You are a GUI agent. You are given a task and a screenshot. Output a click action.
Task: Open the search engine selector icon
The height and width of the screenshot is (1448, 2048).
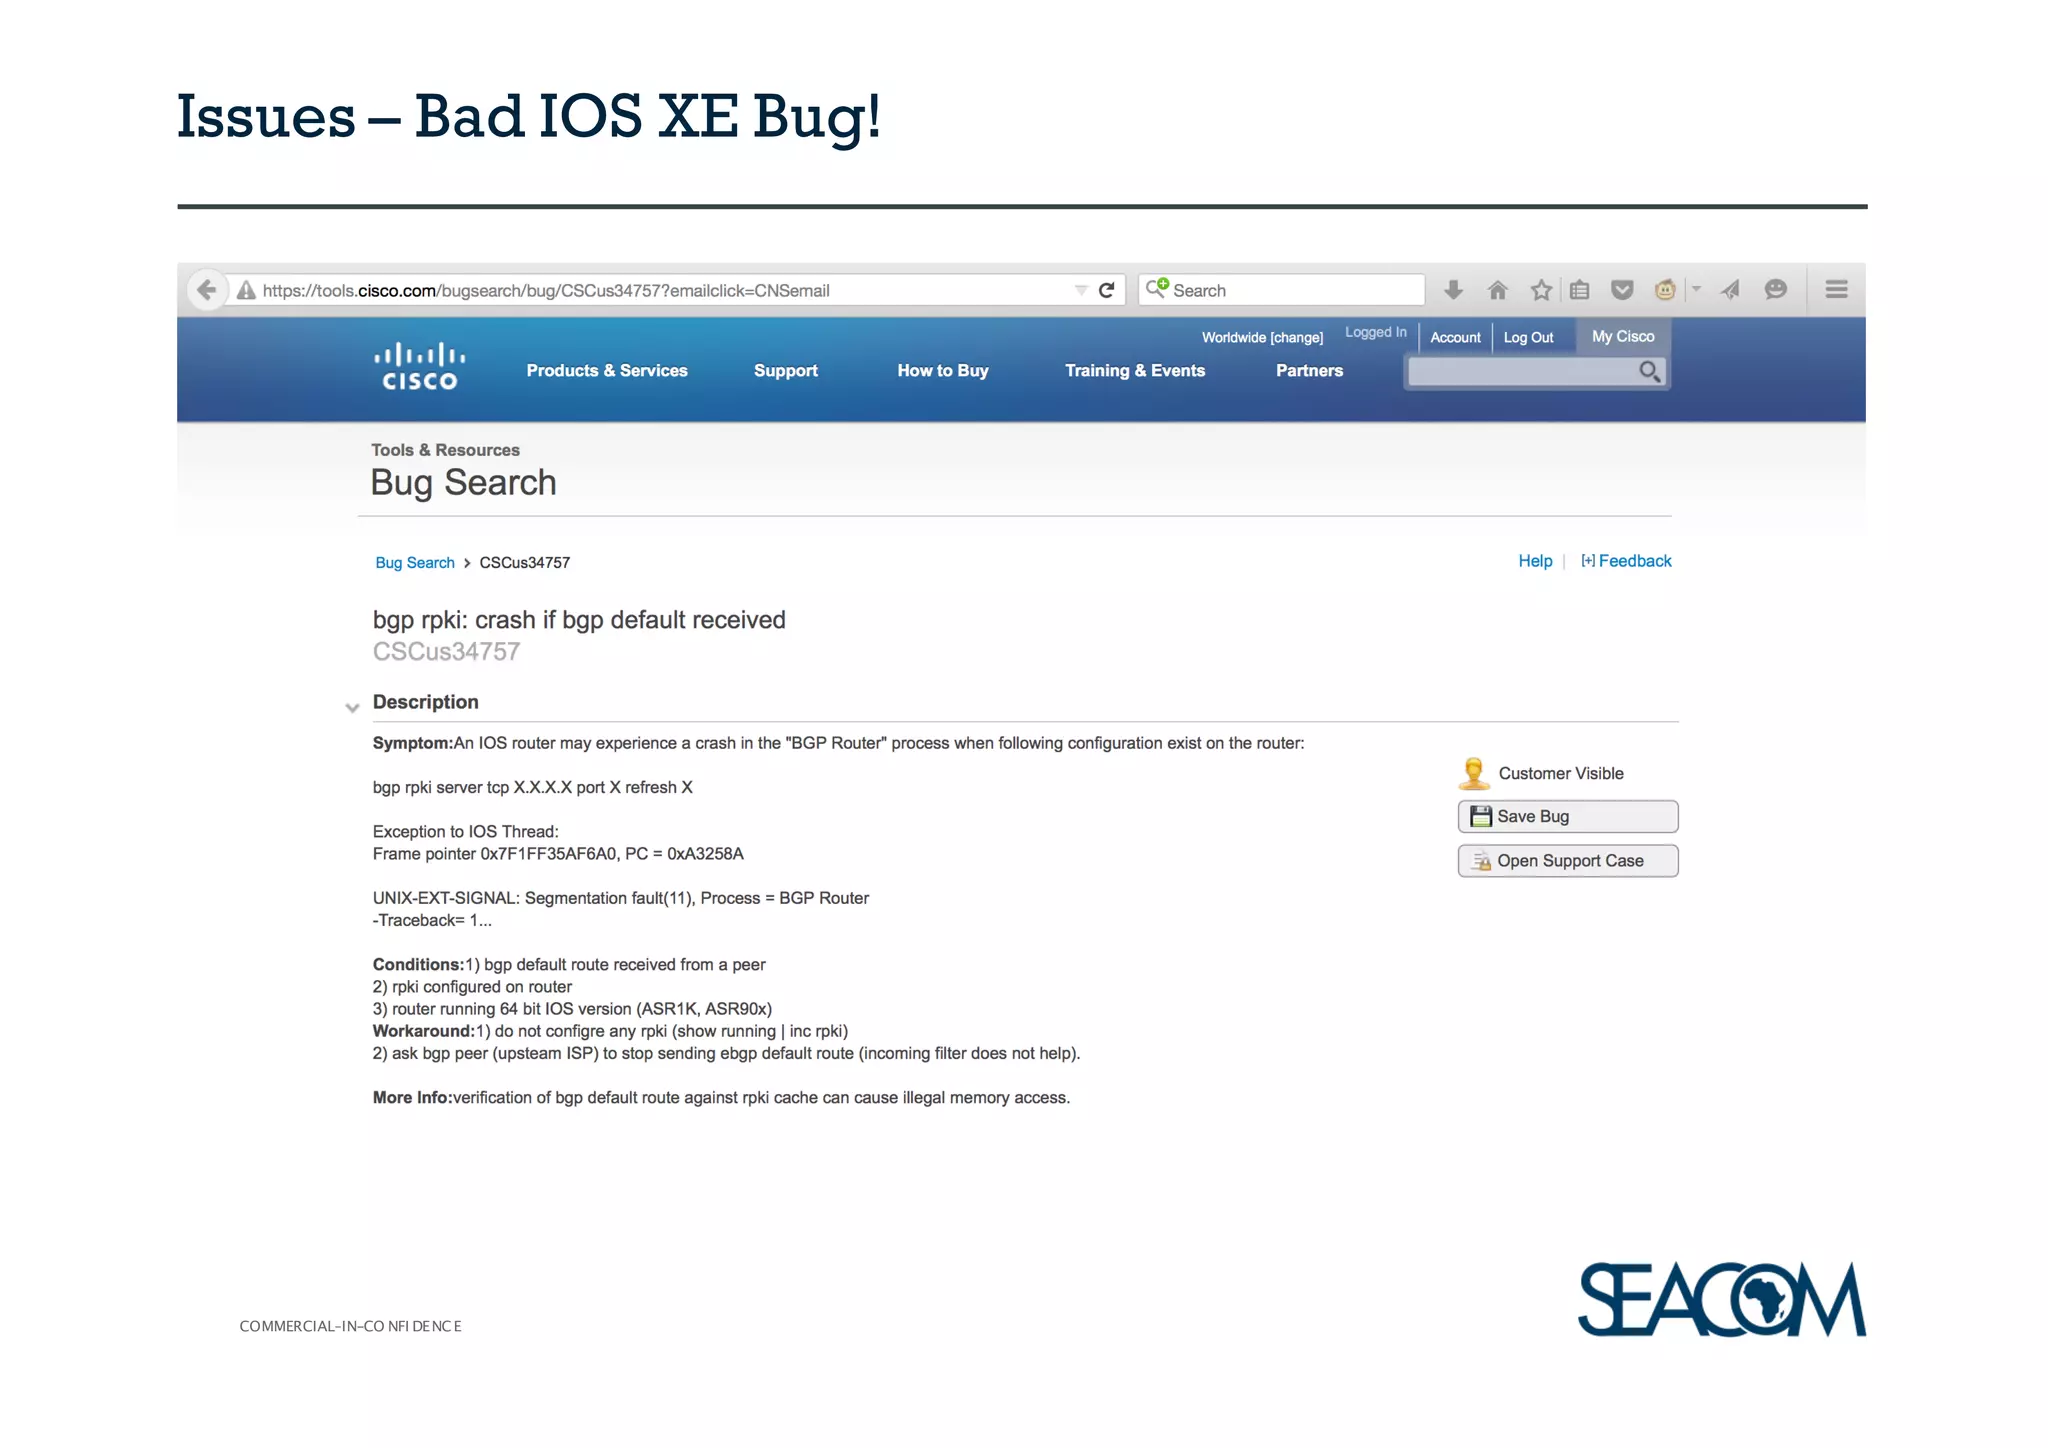(x=1157, y=289)
